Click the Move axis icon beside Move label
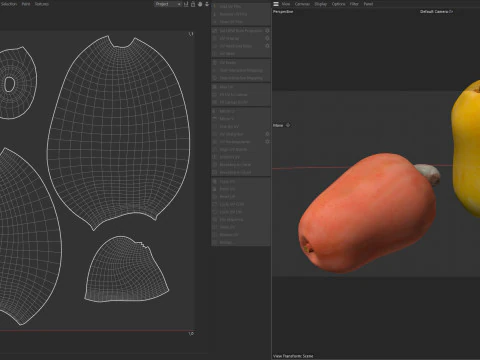The image size is (480, 360). pyautogui.click(x=288, y=125)
